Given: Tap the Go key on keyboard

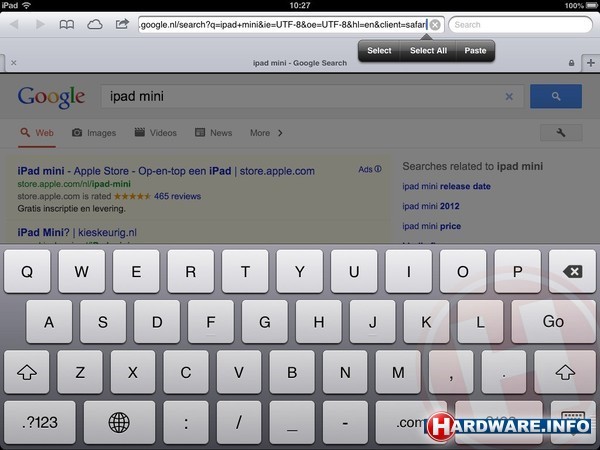Looking at the screenshot, I should pos(553,321).
